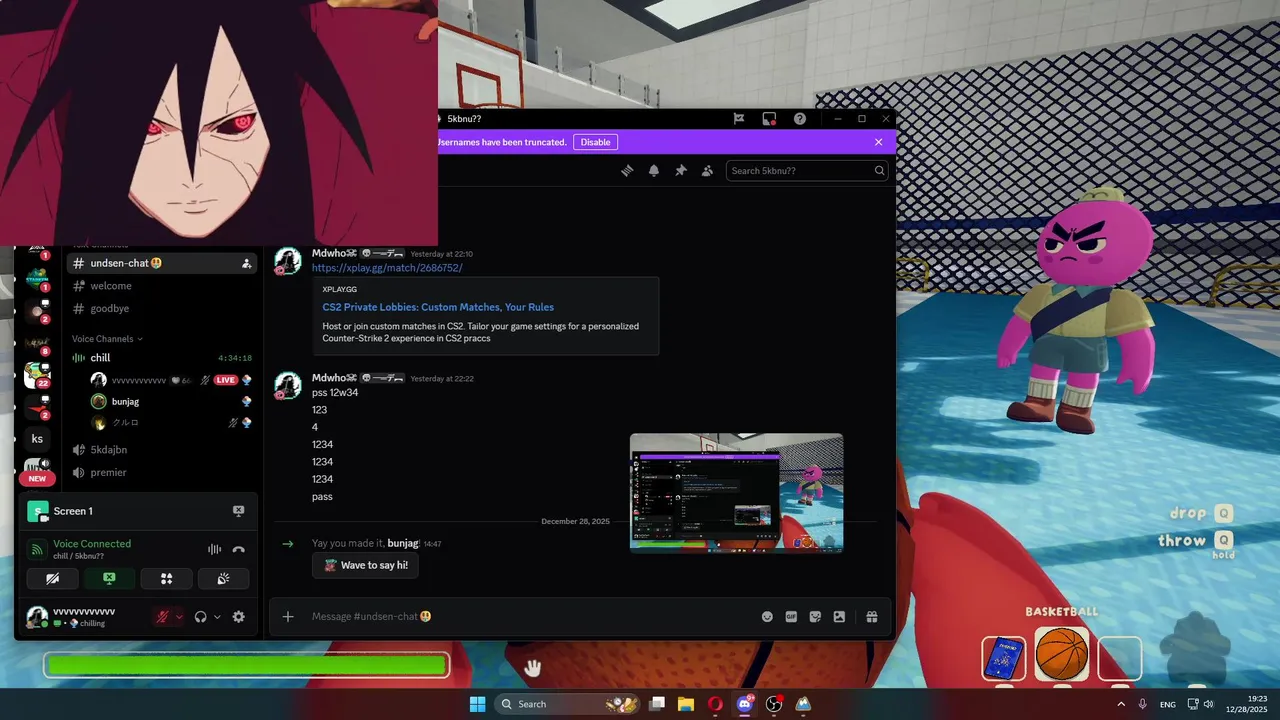The image size is (1280, 720).
Task: Open output device dropdown beside headphones
Action: 217,617
